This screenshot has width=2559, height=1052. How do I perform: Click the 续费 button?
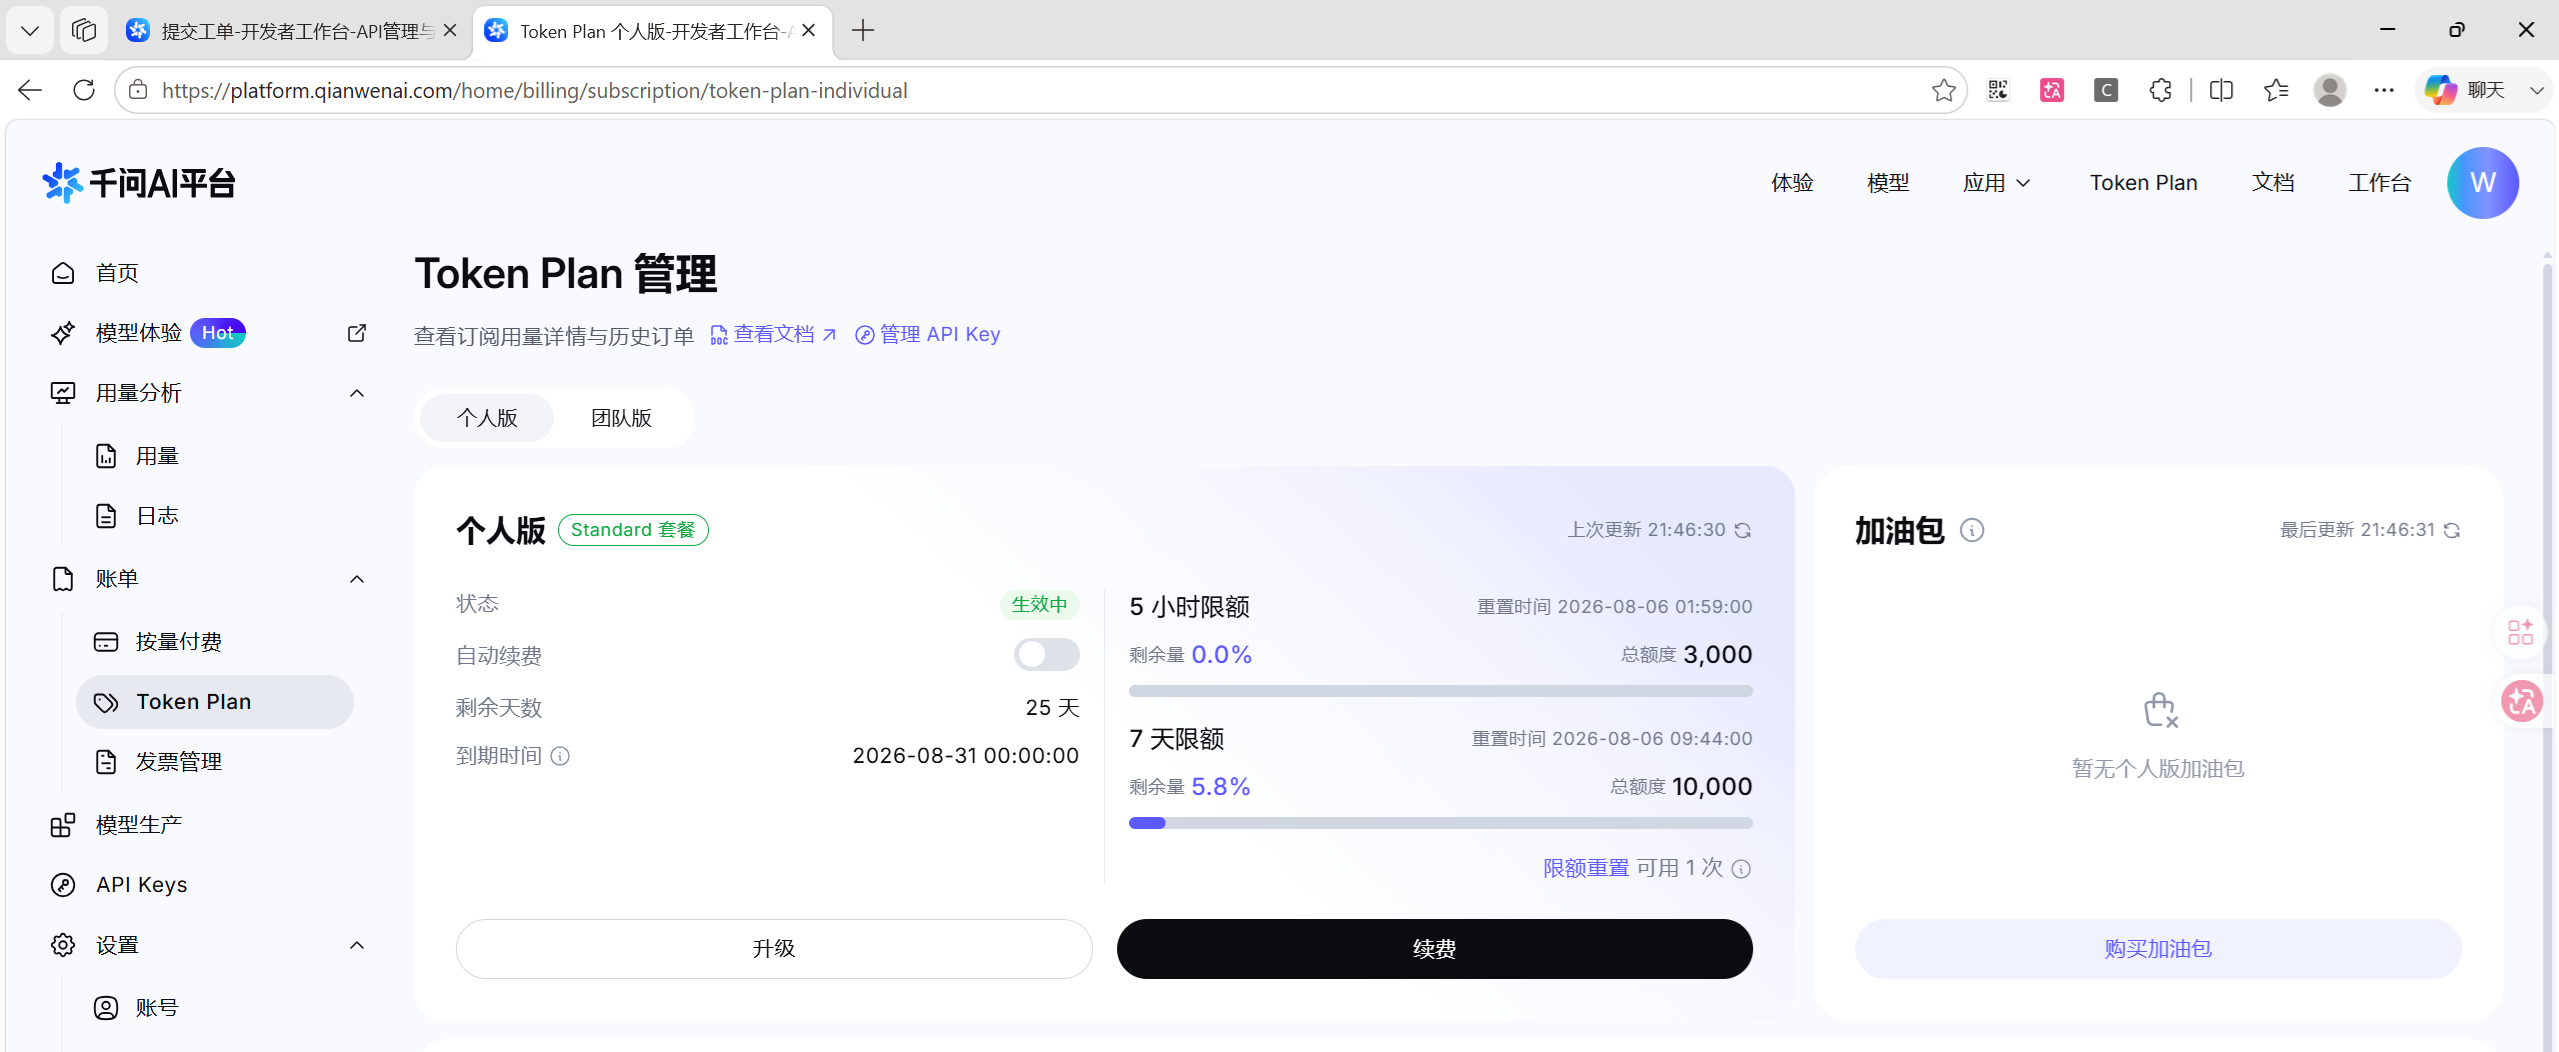1434,949
